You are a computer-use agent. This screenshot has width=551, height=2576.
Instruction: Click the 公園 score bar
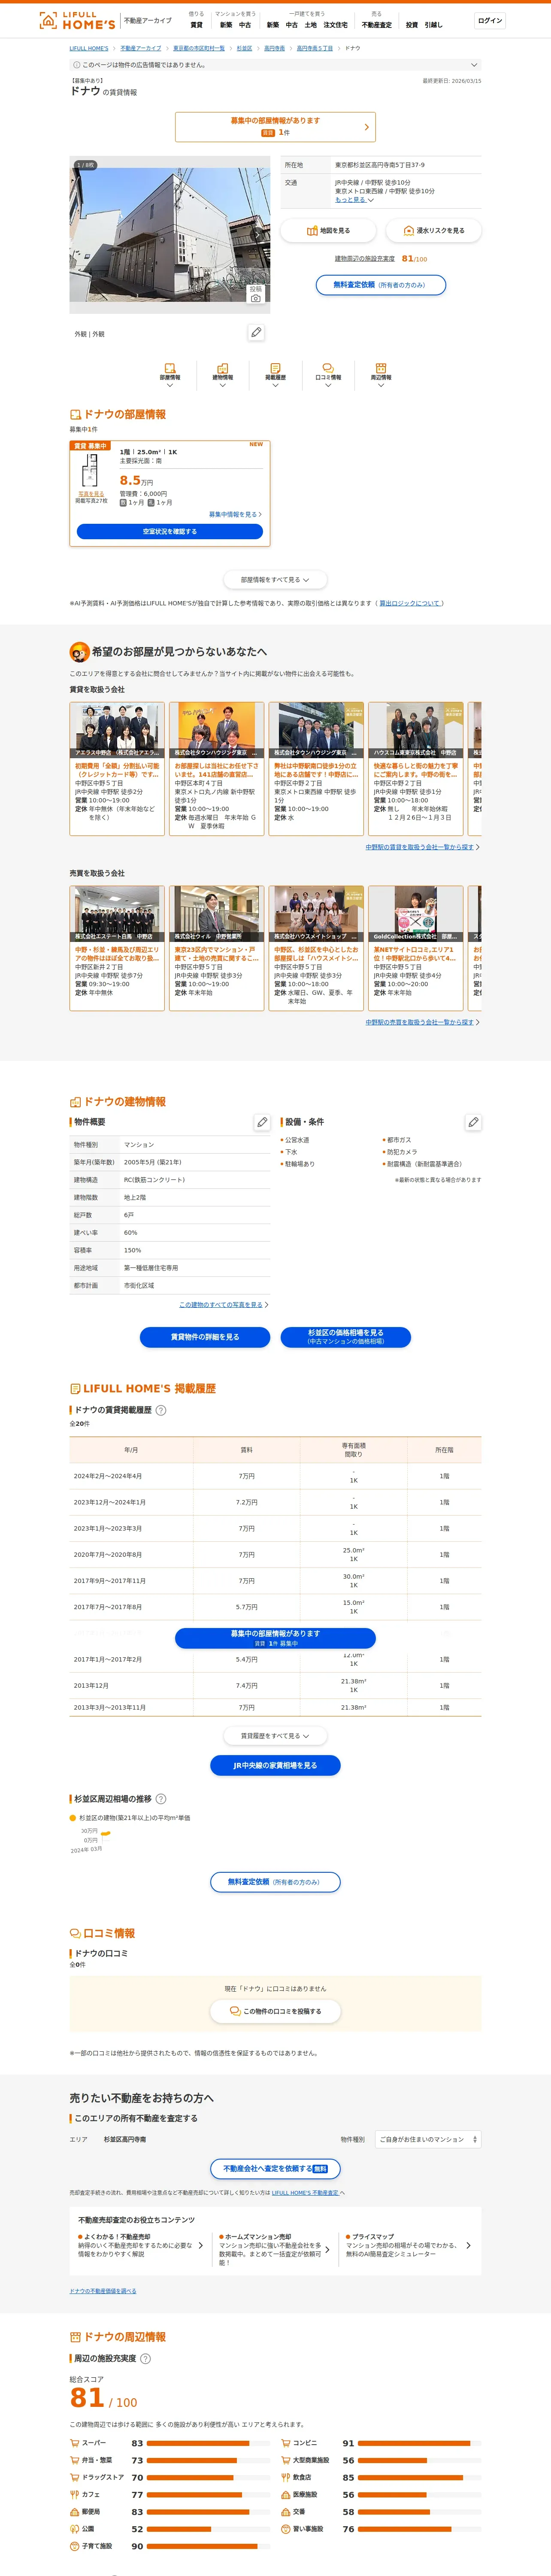click(208, 2529)
